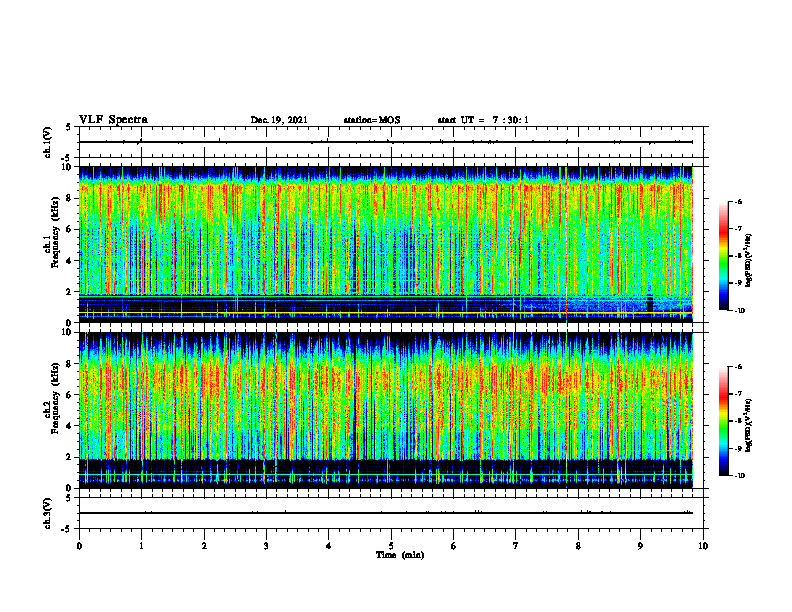This screenshot has height=612, width=792.
Task: Click the '5' tick on the time axis
Action: pyautogui.click(x=391, y=546)
